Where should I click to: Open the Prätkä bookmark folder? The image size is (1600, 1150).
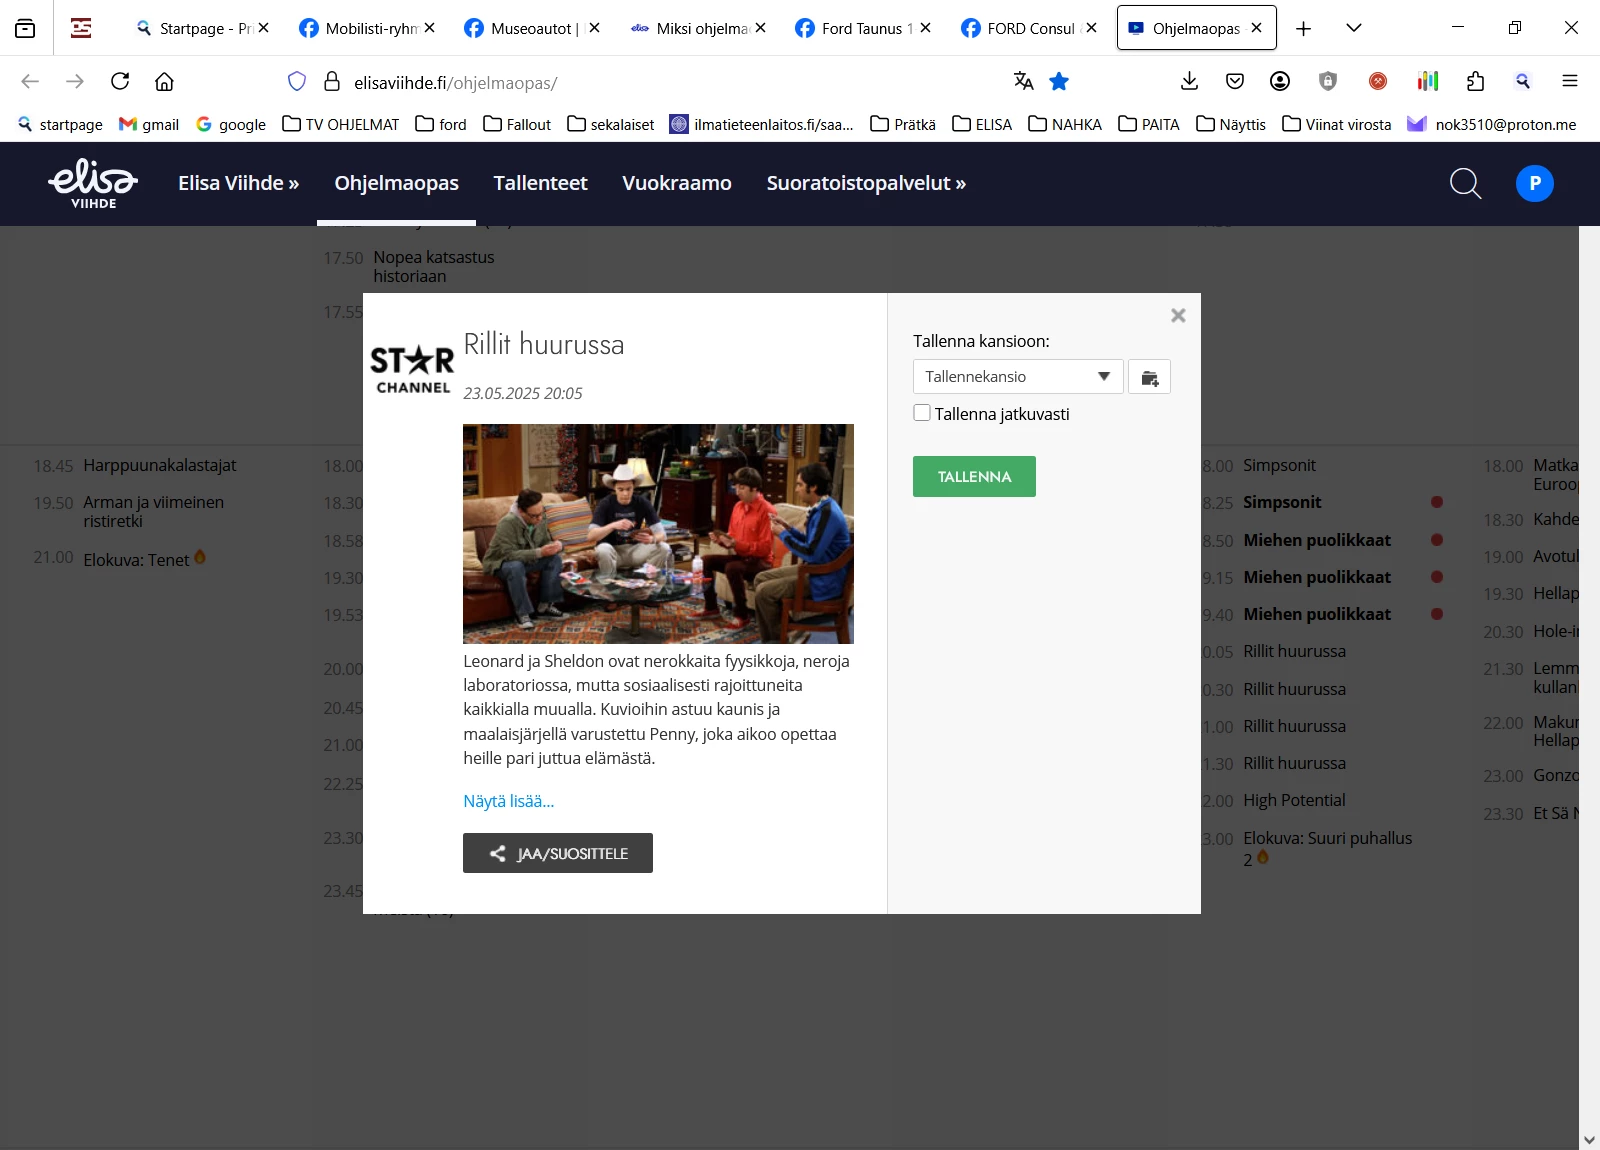[x=903, y=124]
